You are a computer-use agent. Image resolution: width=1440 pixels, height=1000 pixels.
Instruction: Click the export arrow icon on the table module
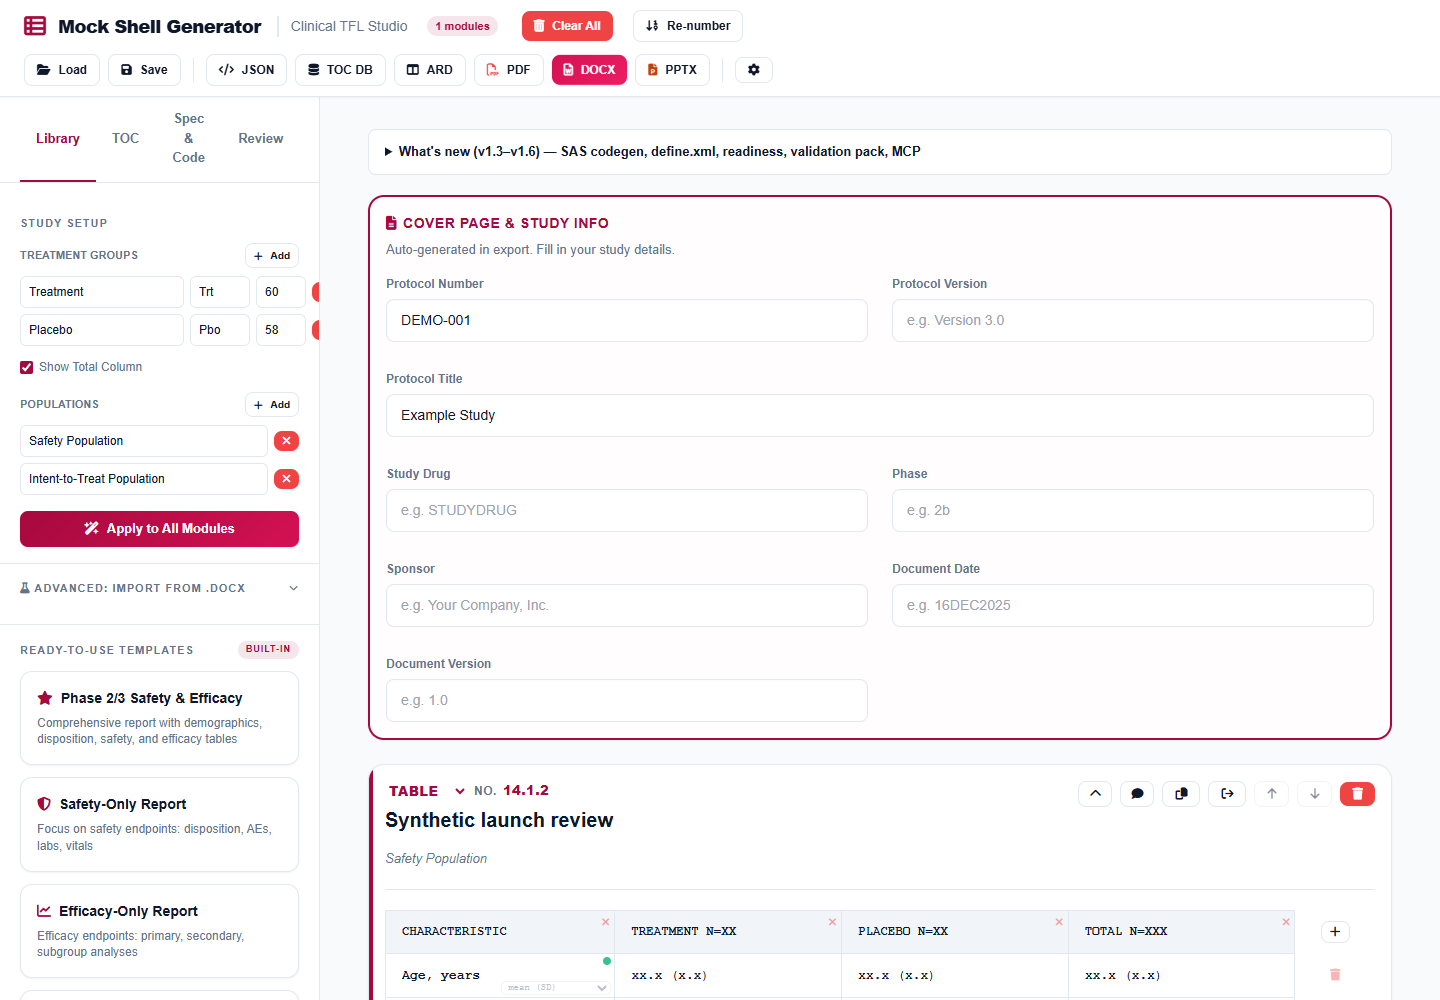pos(1227,794)
